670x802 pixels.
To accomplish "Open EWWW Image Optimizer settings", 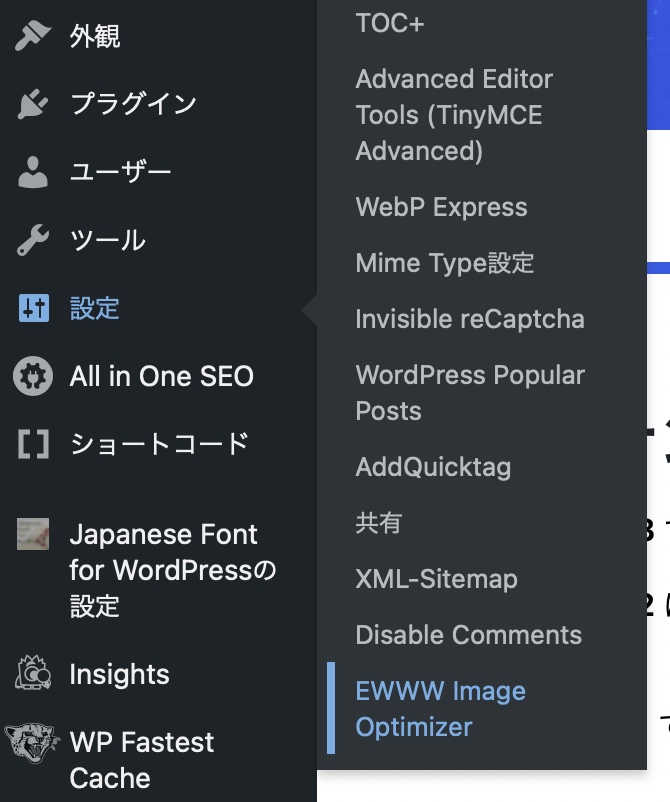I will tap(440, 709).
